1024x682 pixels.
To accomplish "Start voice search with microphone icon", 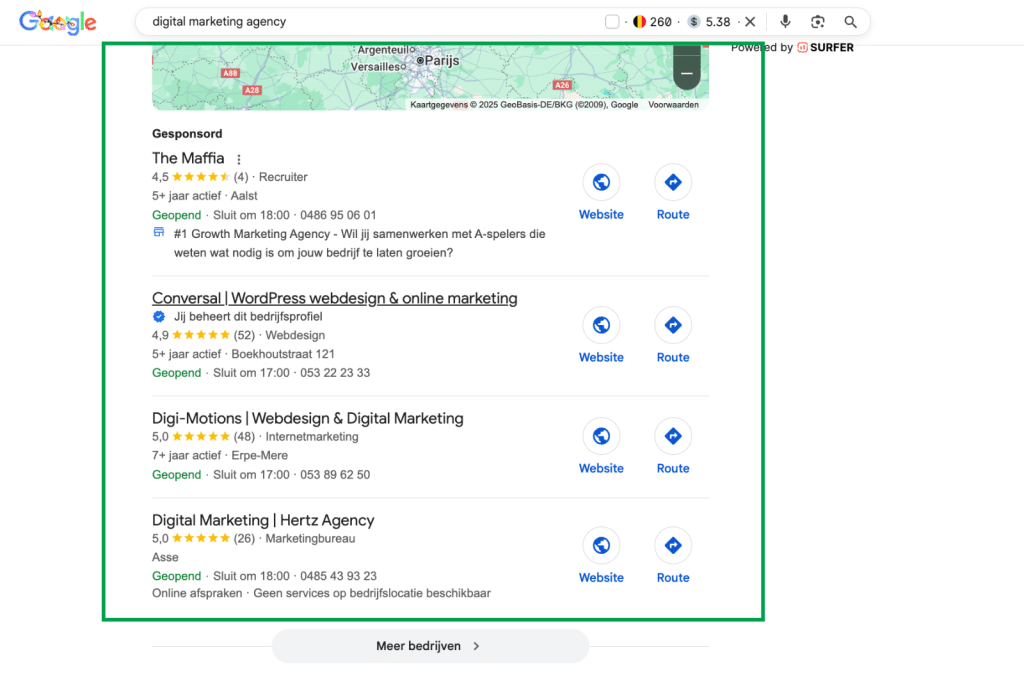I will tap(785, 21).
